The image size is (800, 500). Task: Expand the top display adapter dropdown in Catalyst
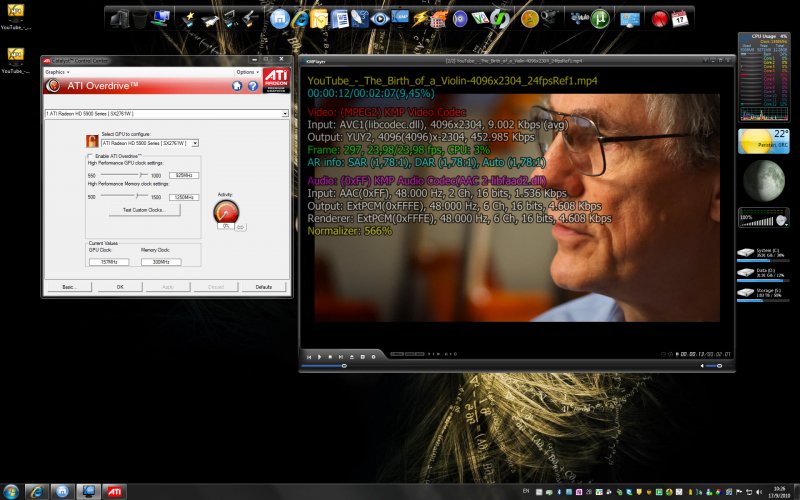pyautogui.click(x=285, y=113)
